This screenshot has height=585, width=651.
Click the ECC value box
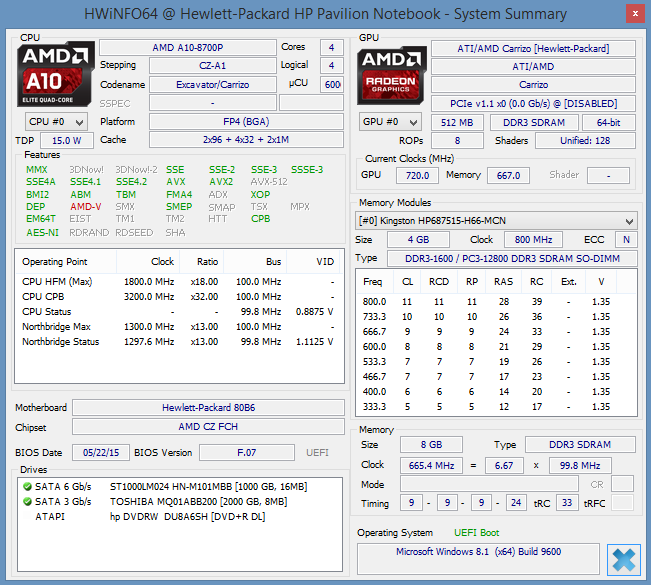[x=625, y=240]
